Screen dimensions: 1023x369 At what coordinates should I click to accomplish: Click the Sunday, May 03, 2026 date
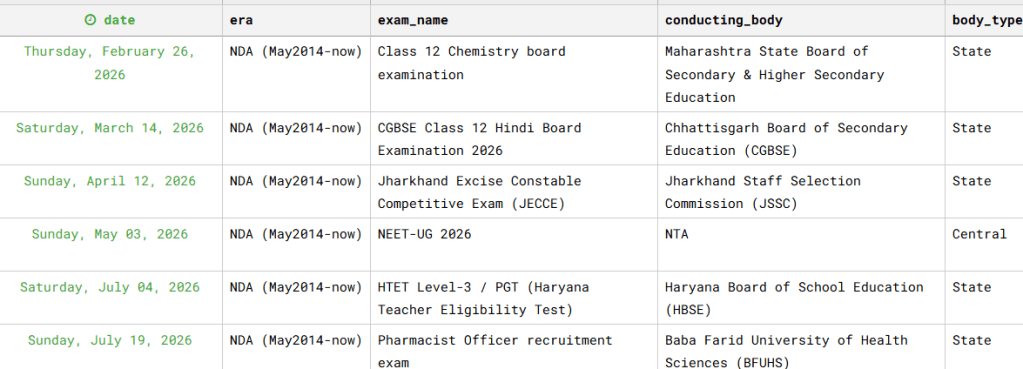pos(110,234)
